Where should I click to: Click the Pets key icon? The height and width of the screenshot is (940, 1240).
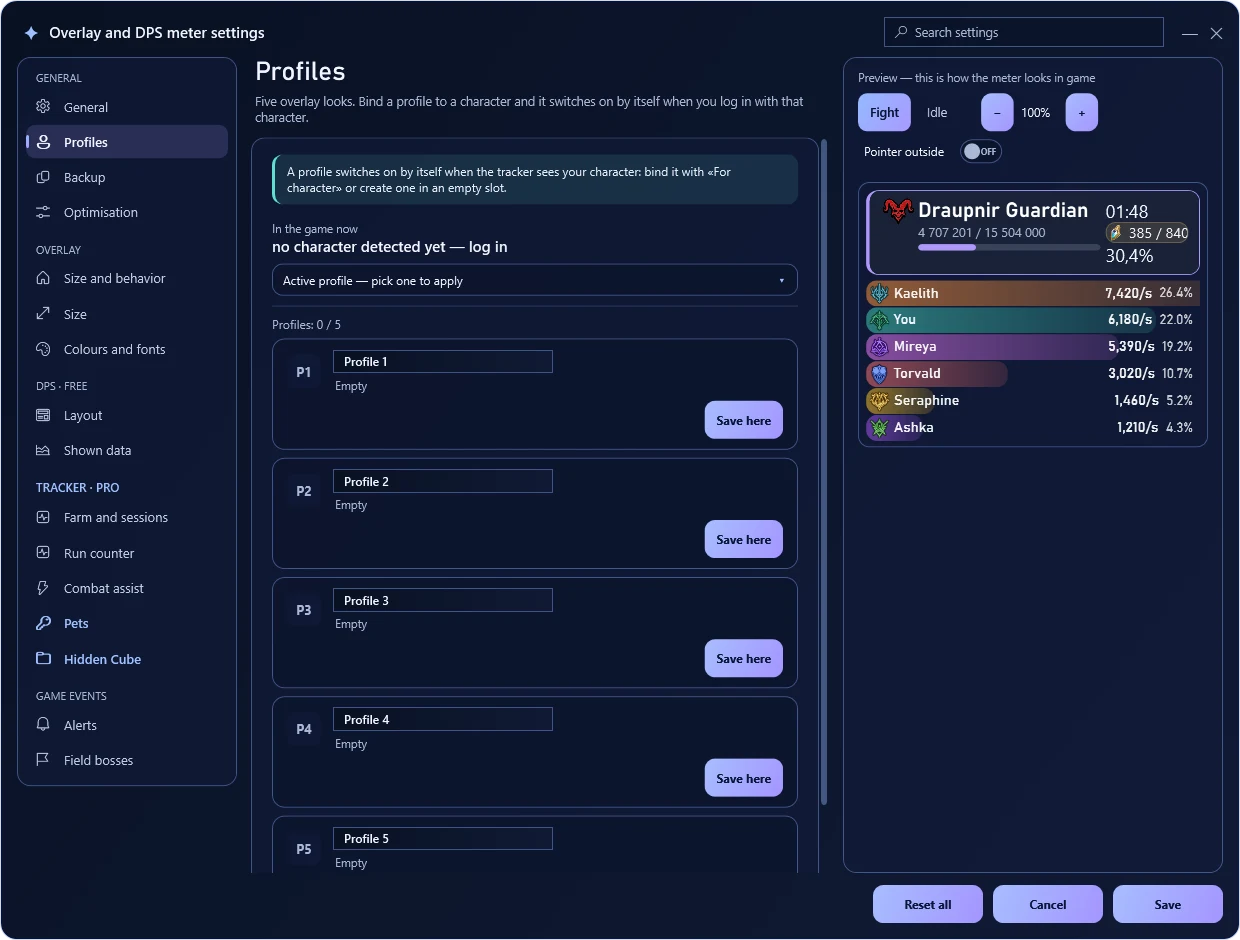43,623
